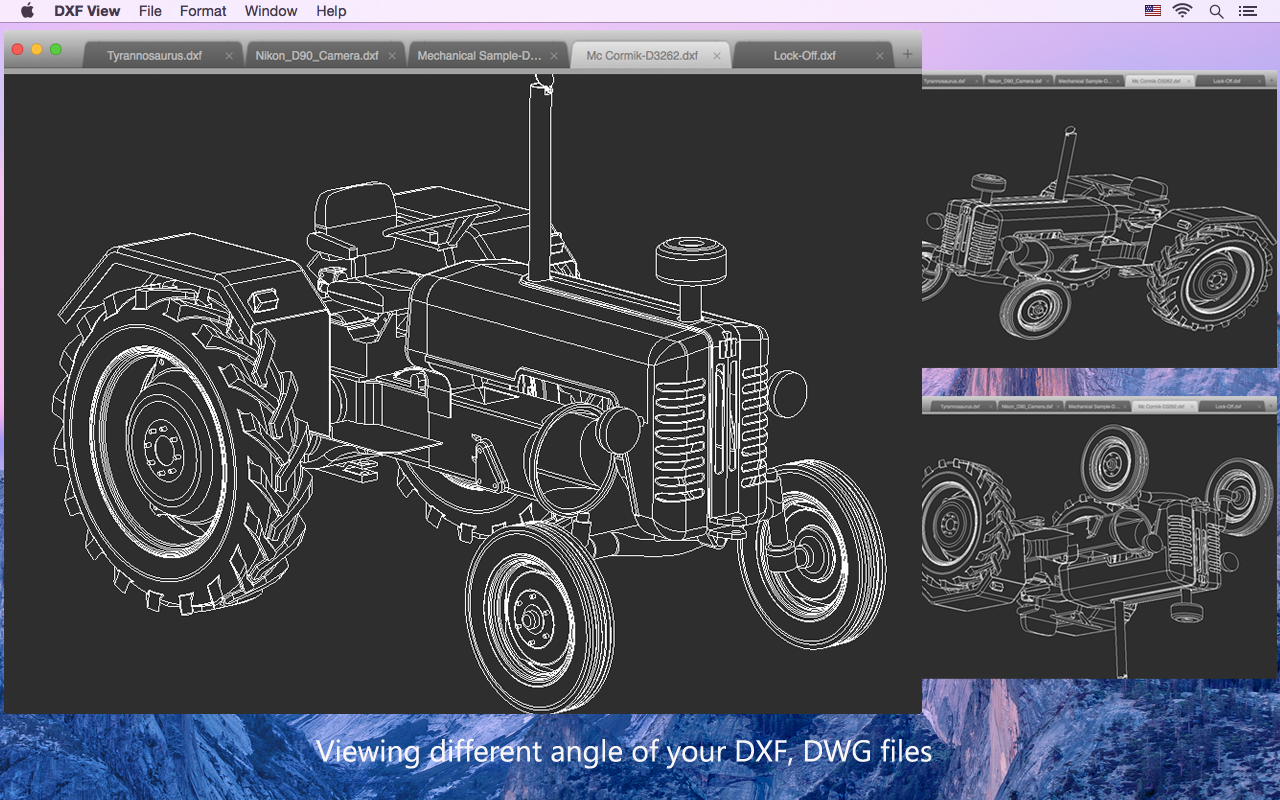This screenshot has width=1280, height=800.
Task: Switch to the Lock-Off.dxf tab
Action: pos(804,56)
